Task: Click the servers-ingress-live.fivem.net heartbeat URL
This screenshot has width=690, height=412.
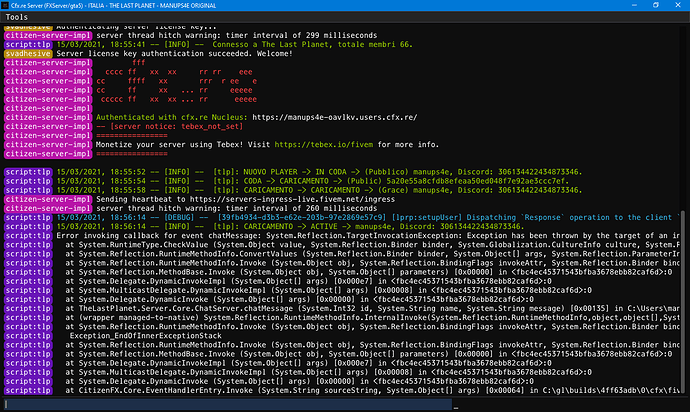Action: [292, 199]
